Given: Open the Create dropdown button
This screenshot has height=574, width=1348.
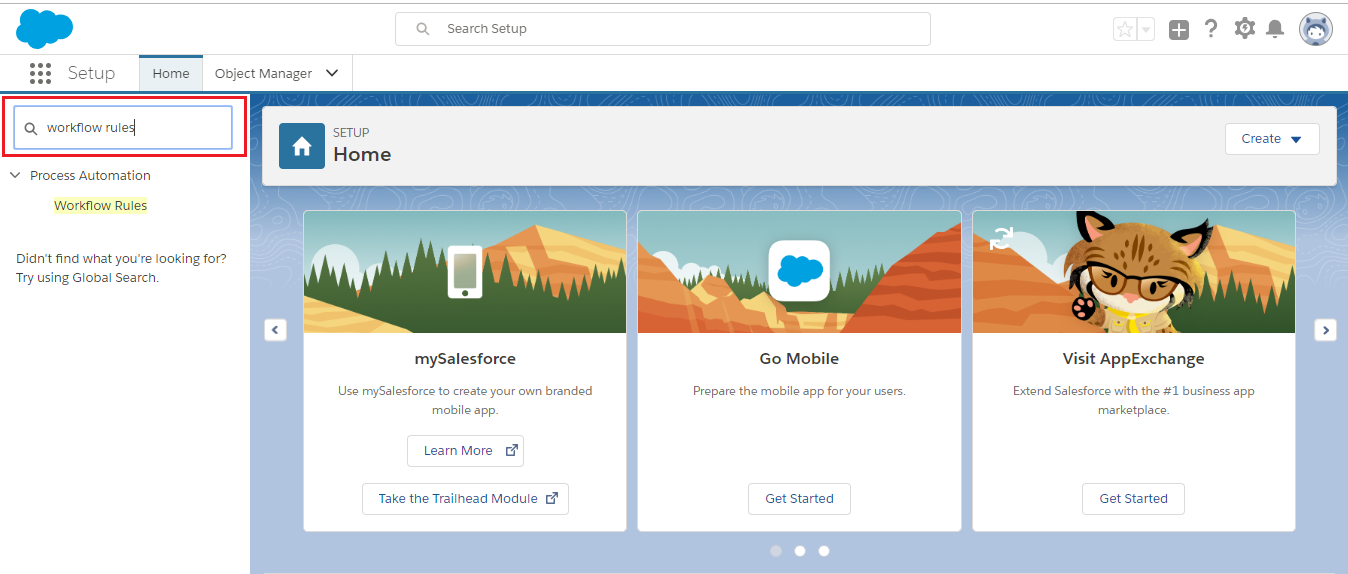Looking at the screenshot, I should (1272, 139).
